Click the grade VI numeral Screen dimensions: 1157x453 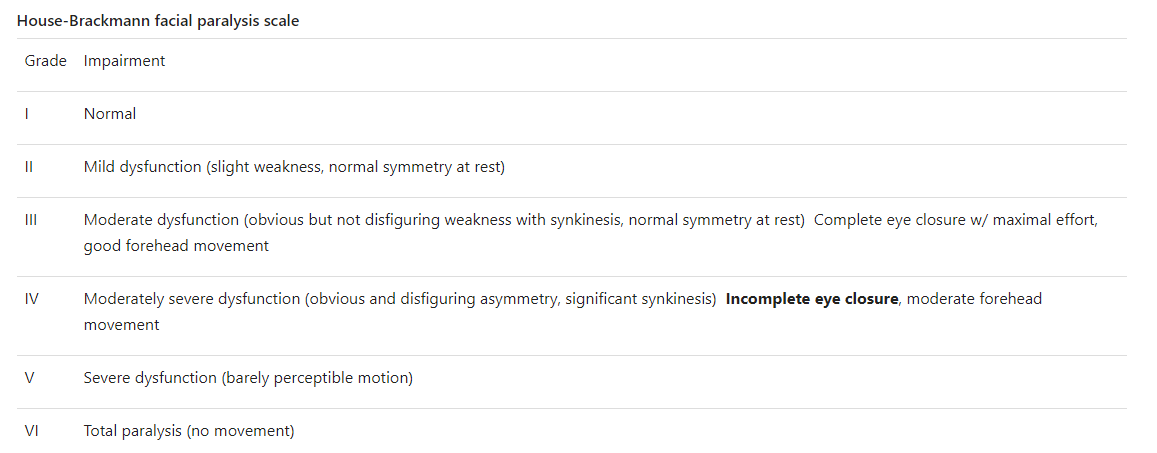coord(31,431)
